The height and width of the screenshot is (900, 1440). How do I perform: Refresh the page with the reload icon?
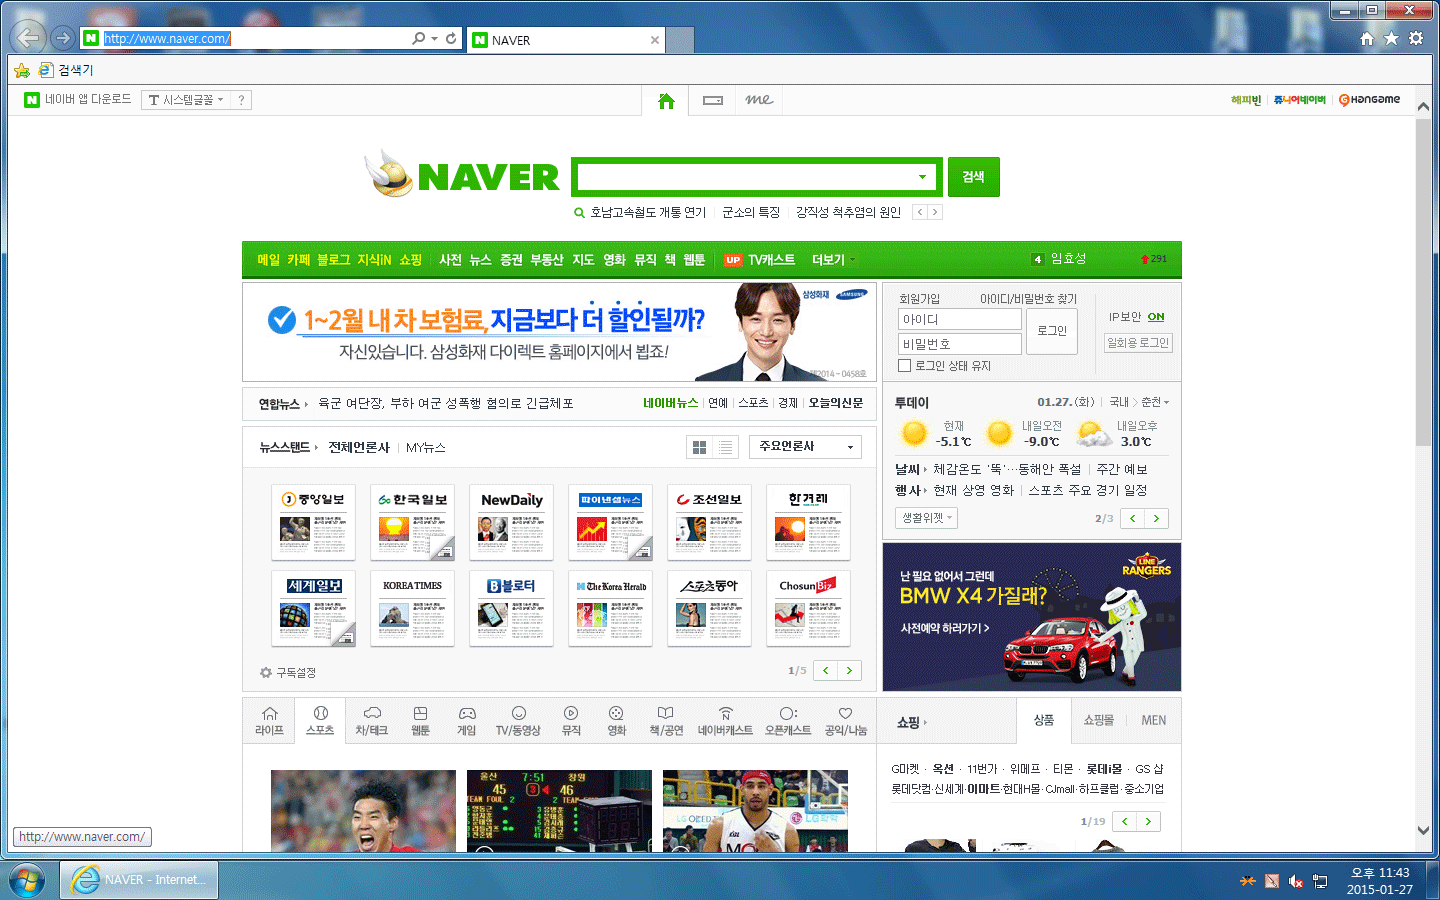pos(451,38)
